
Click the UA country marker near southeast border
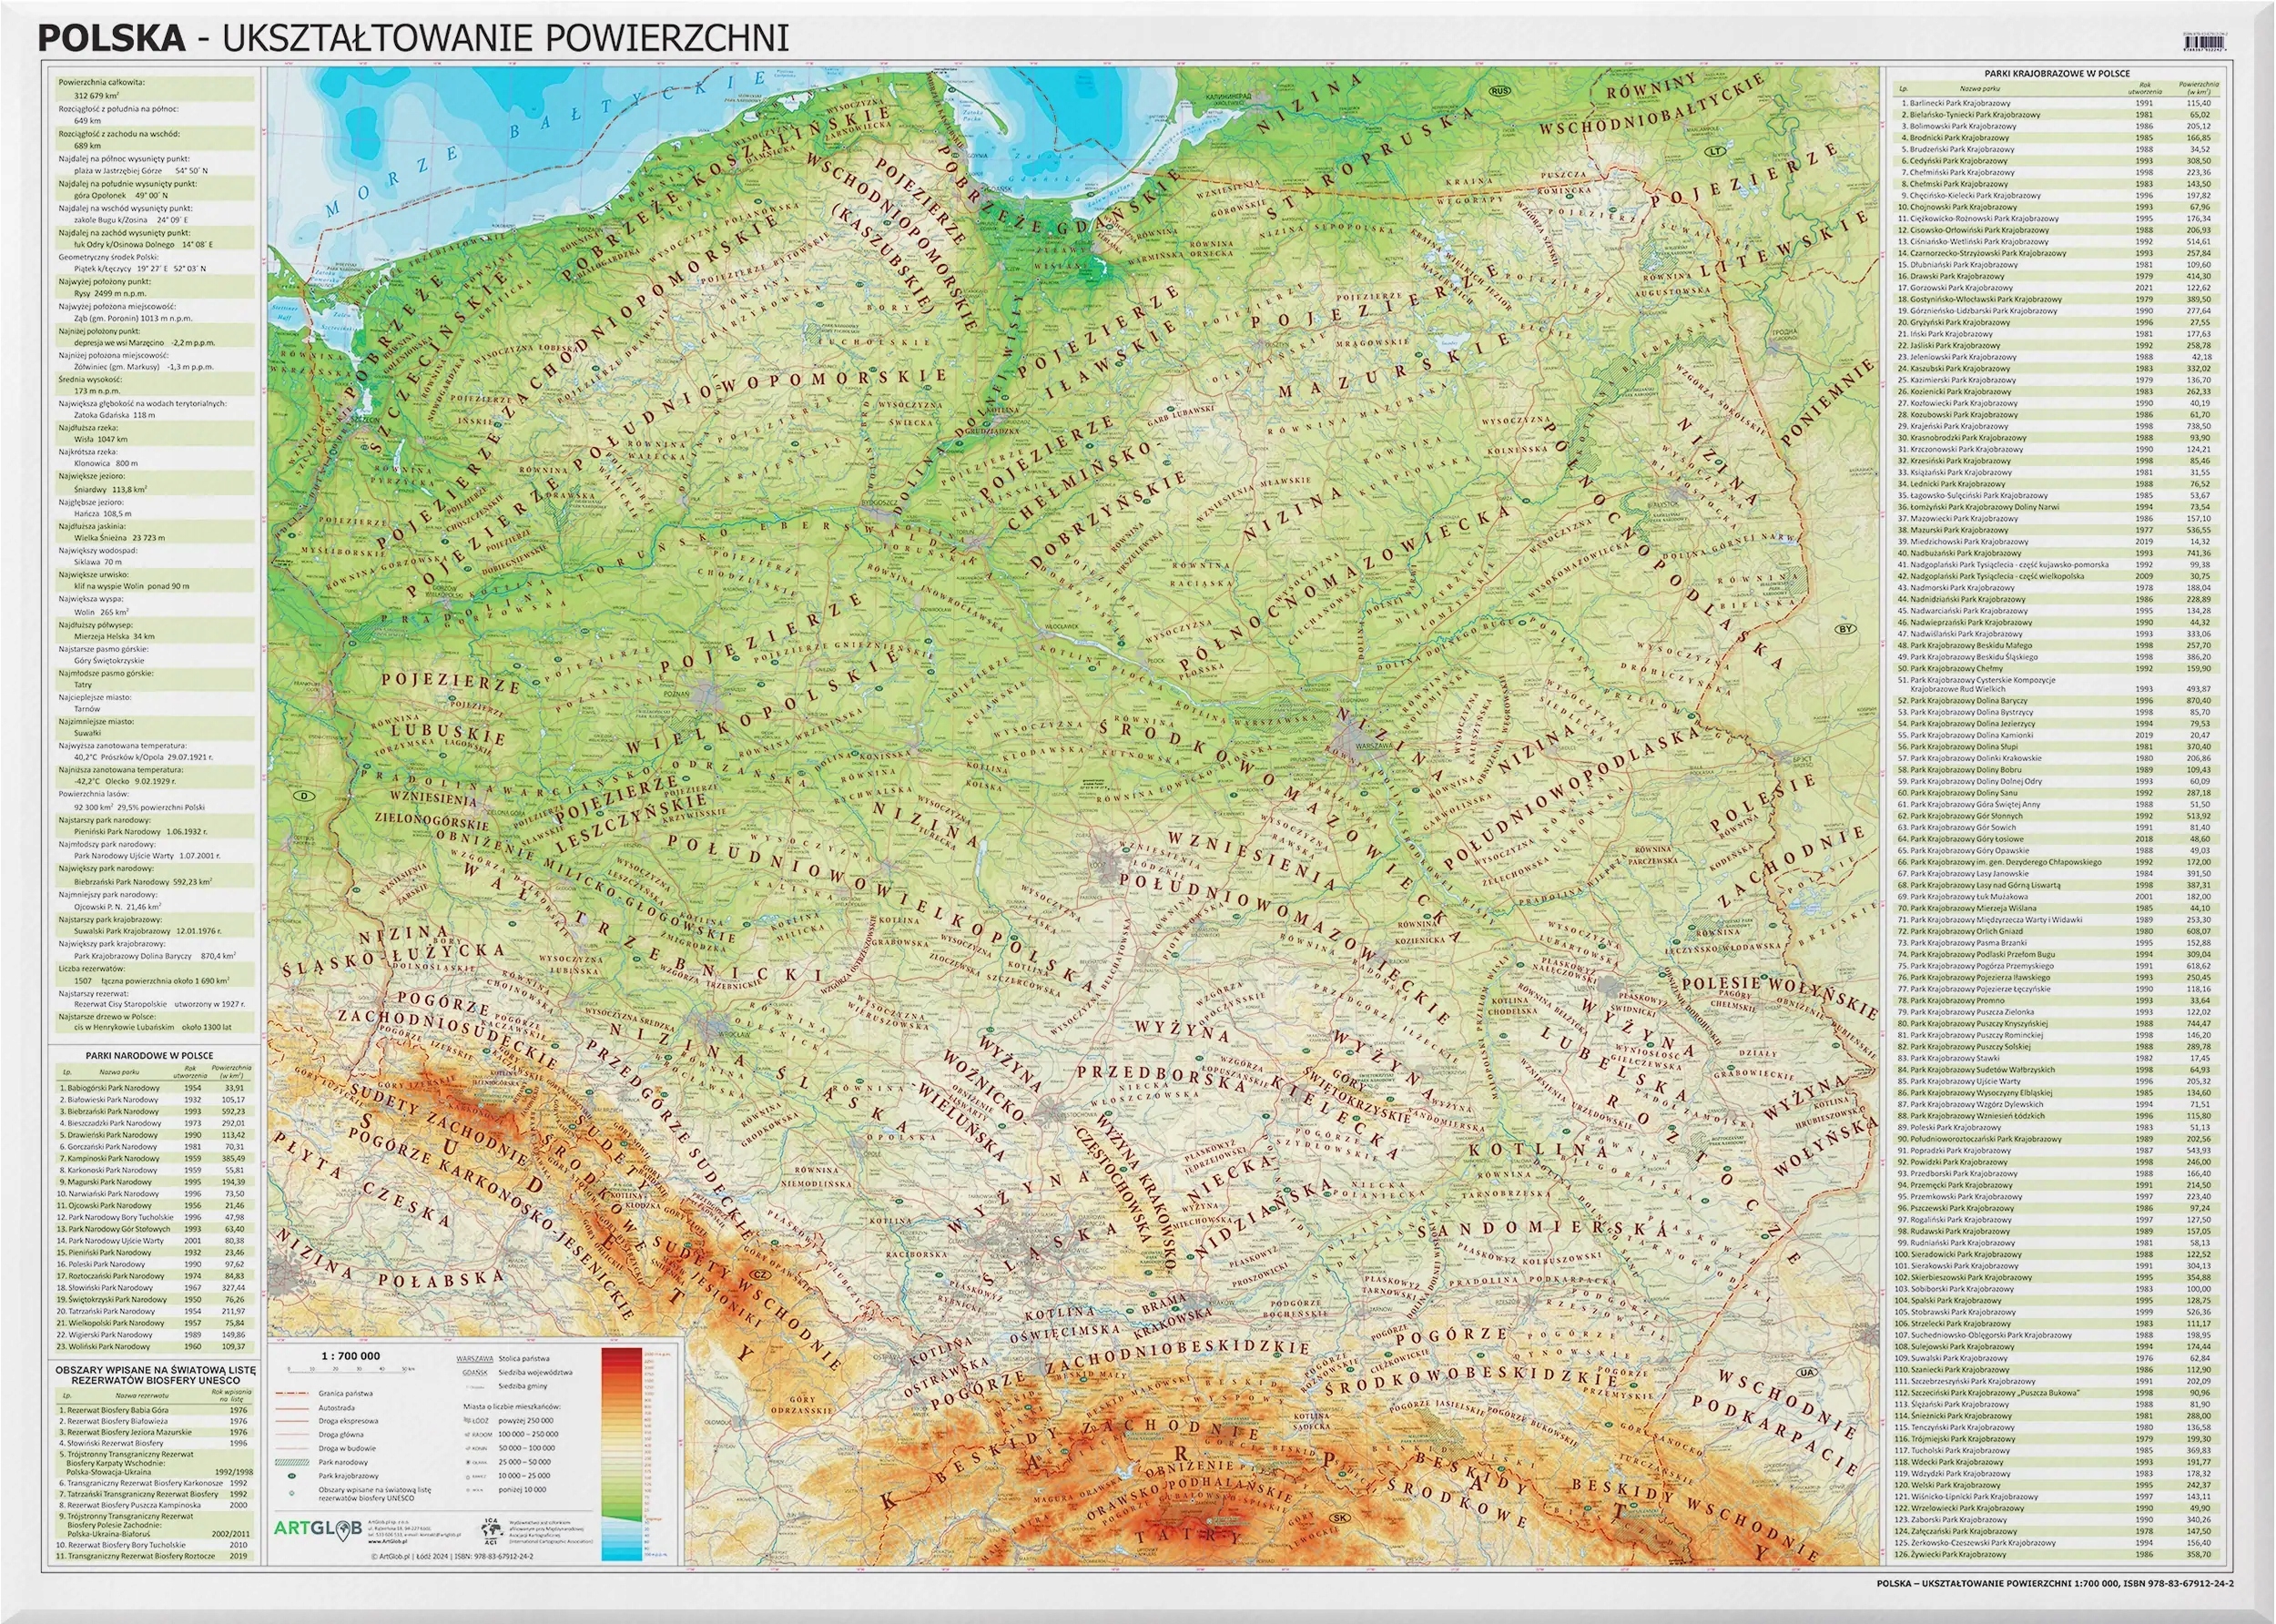[1806, 1373]
